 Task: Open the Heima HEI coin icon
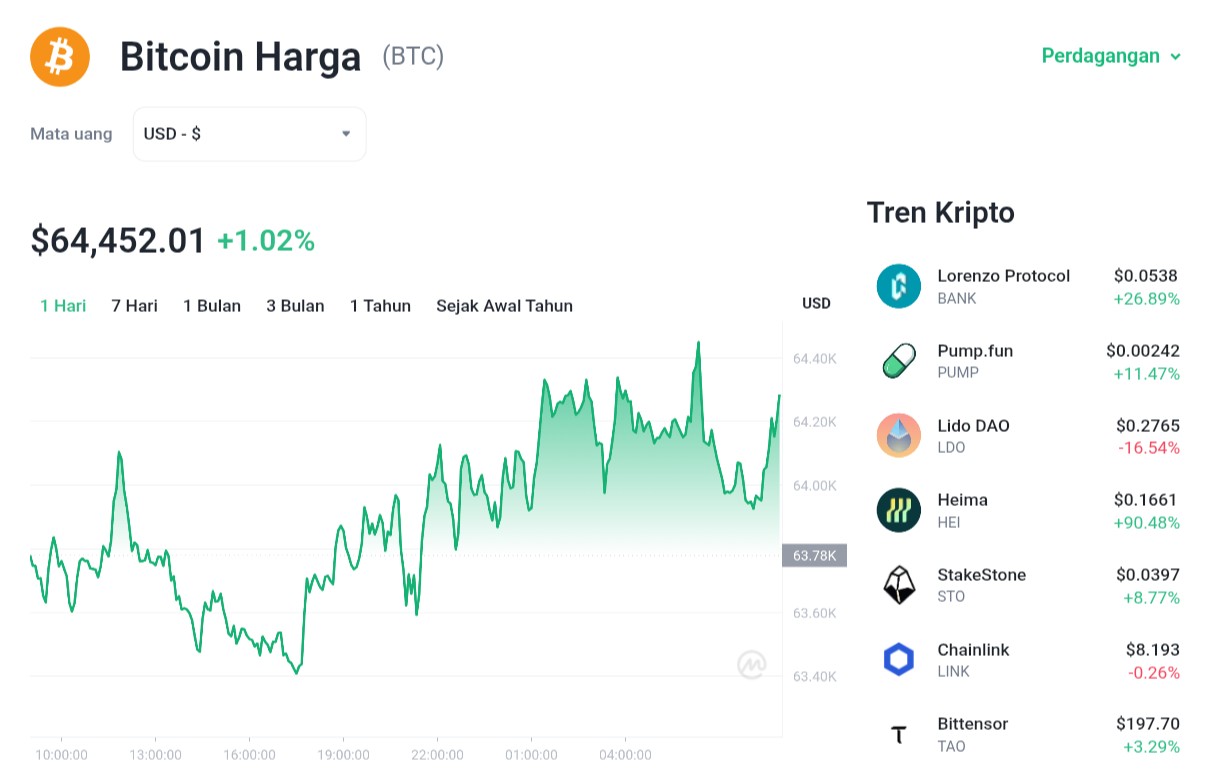[898, 510]
